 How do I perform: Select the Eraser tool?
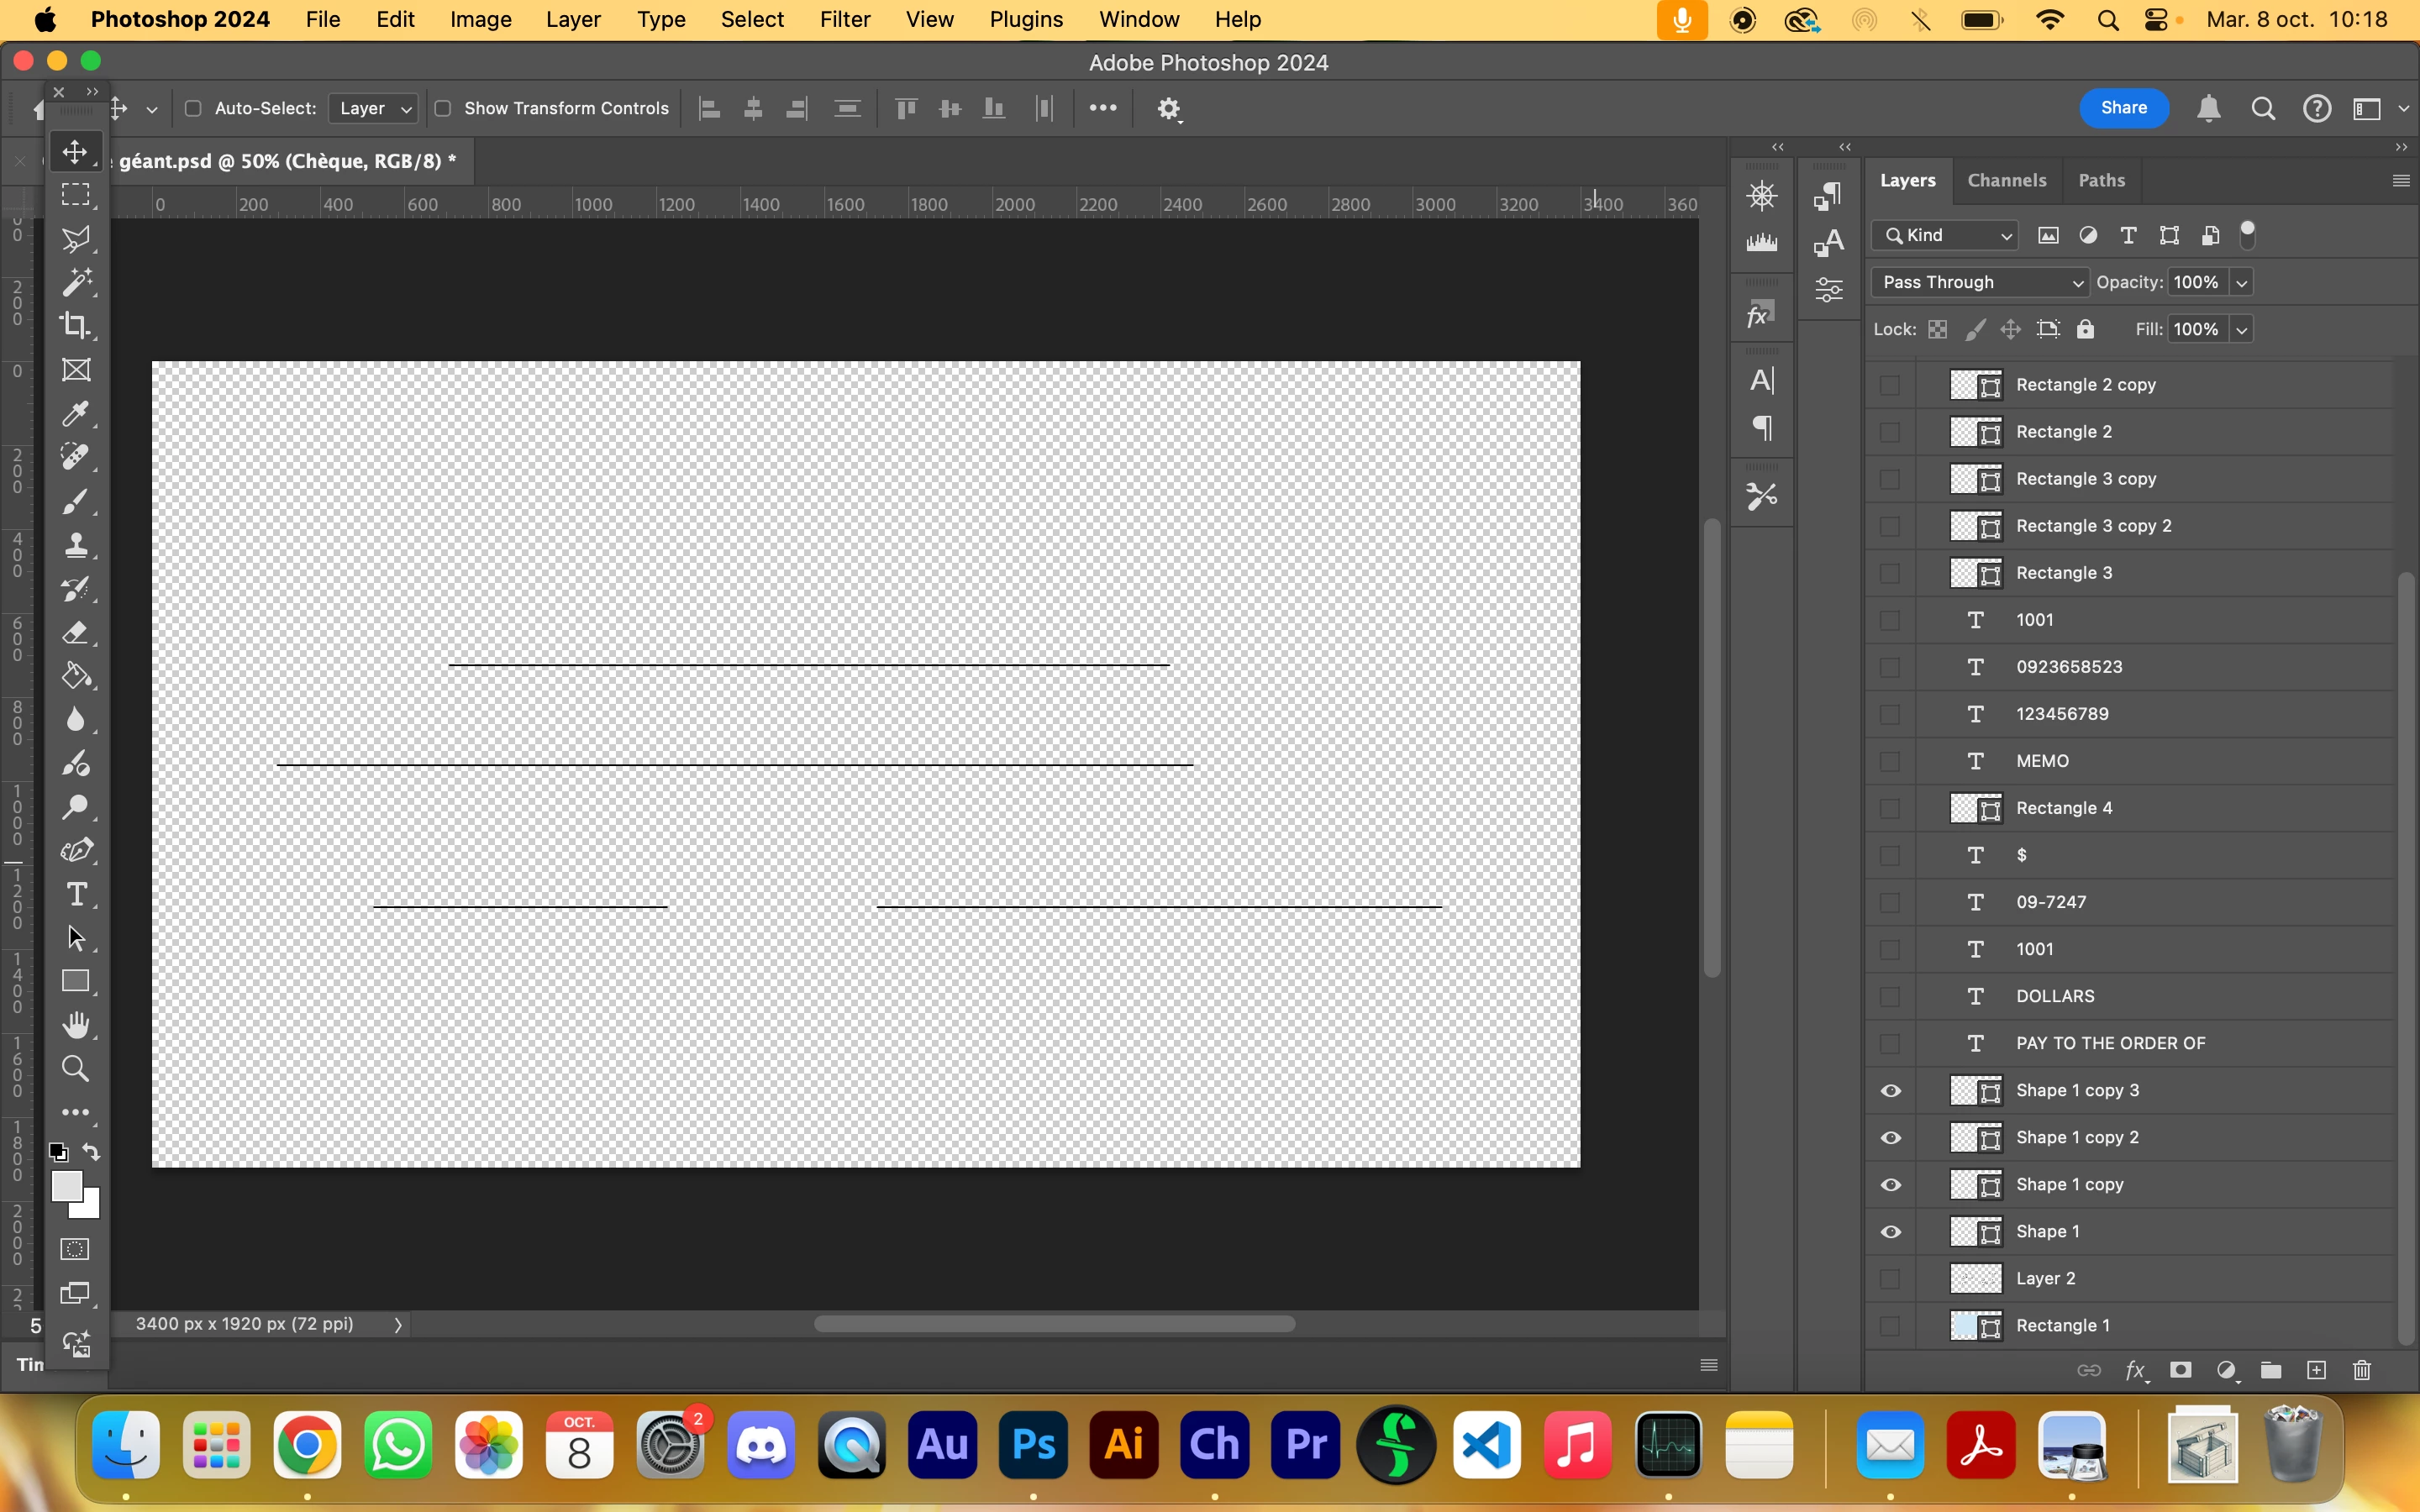[x=75, y=633]
